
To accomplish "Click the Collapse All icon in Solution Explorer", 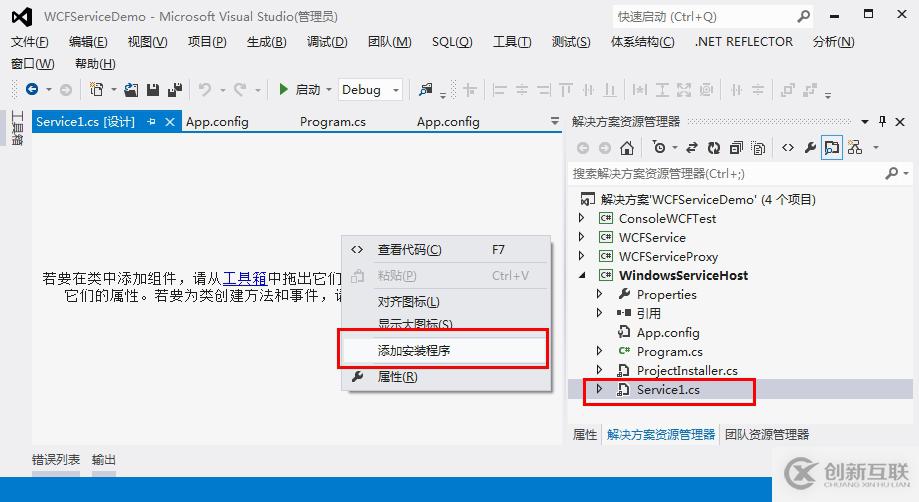I will coord(736,148).
